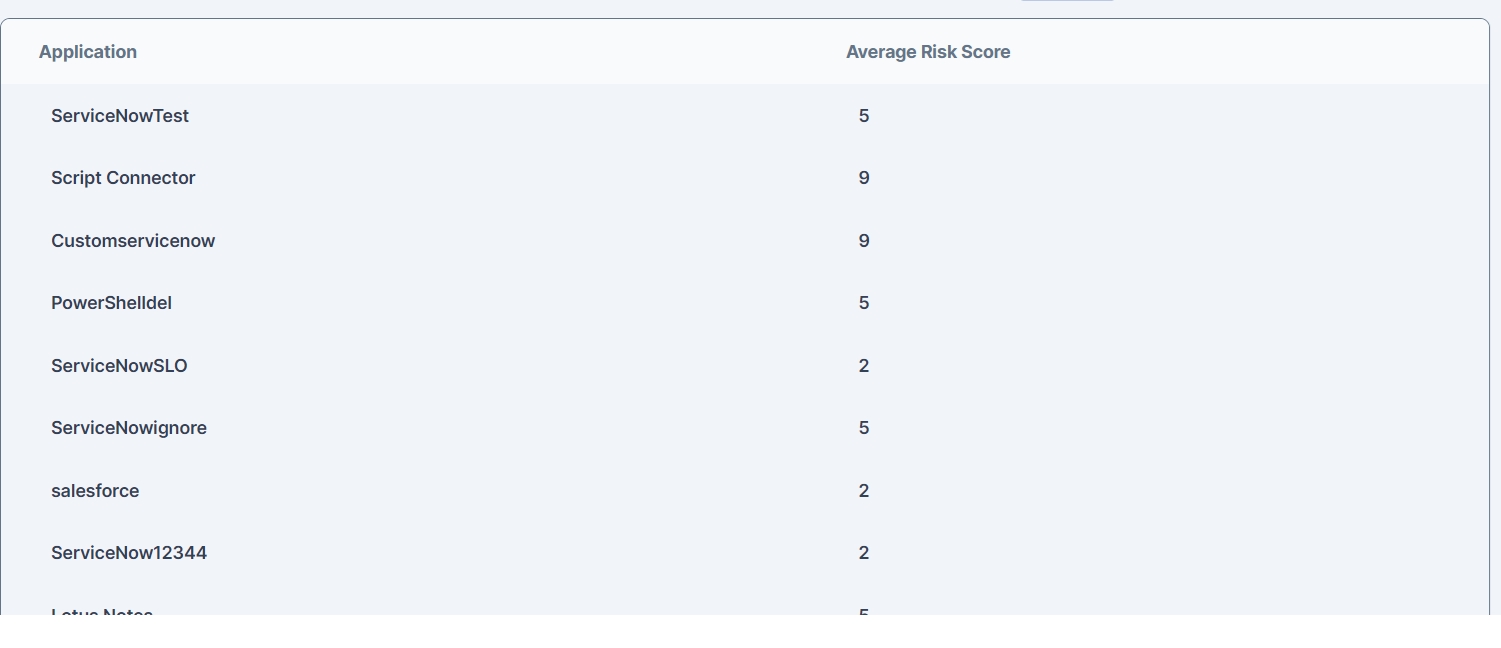This screenshot has height=648, width=1501.
Task: Click the PowerShelldel application name
Action: point(111,303)
